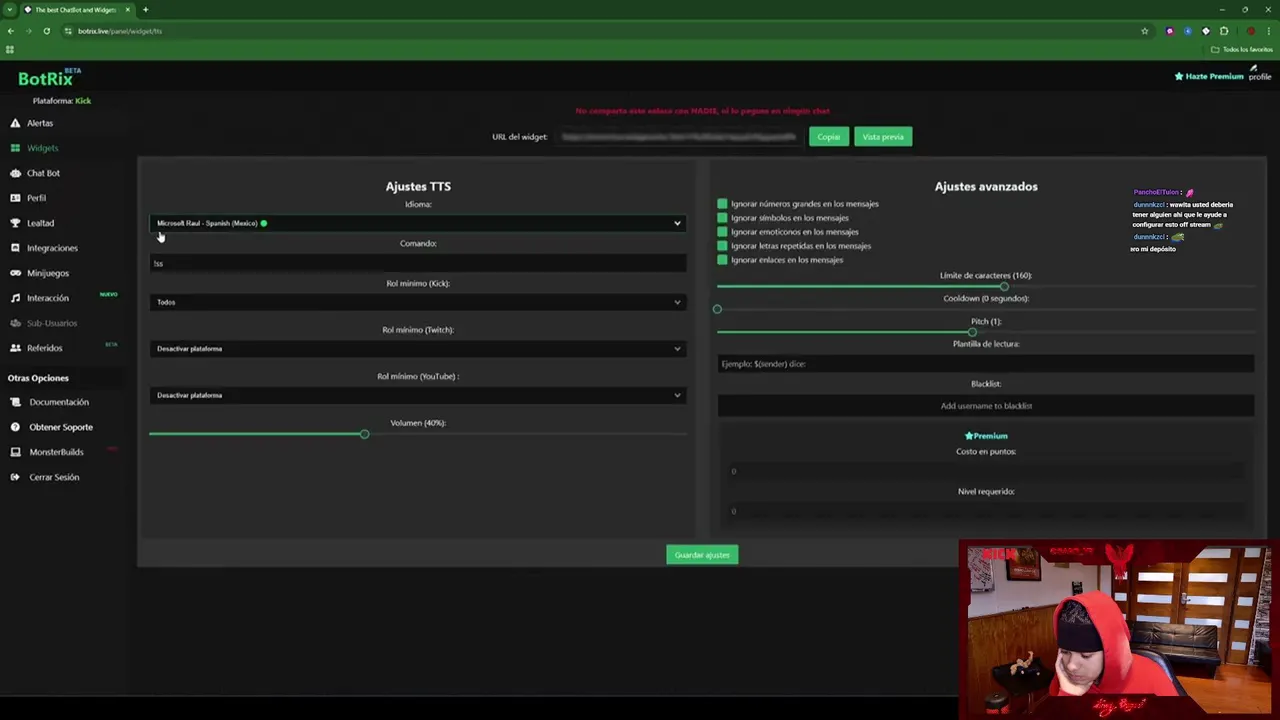Click the Hazte Premium link
This screenshot has height=720, width=1280.
pyautogui.click(x=1209, y=76)
